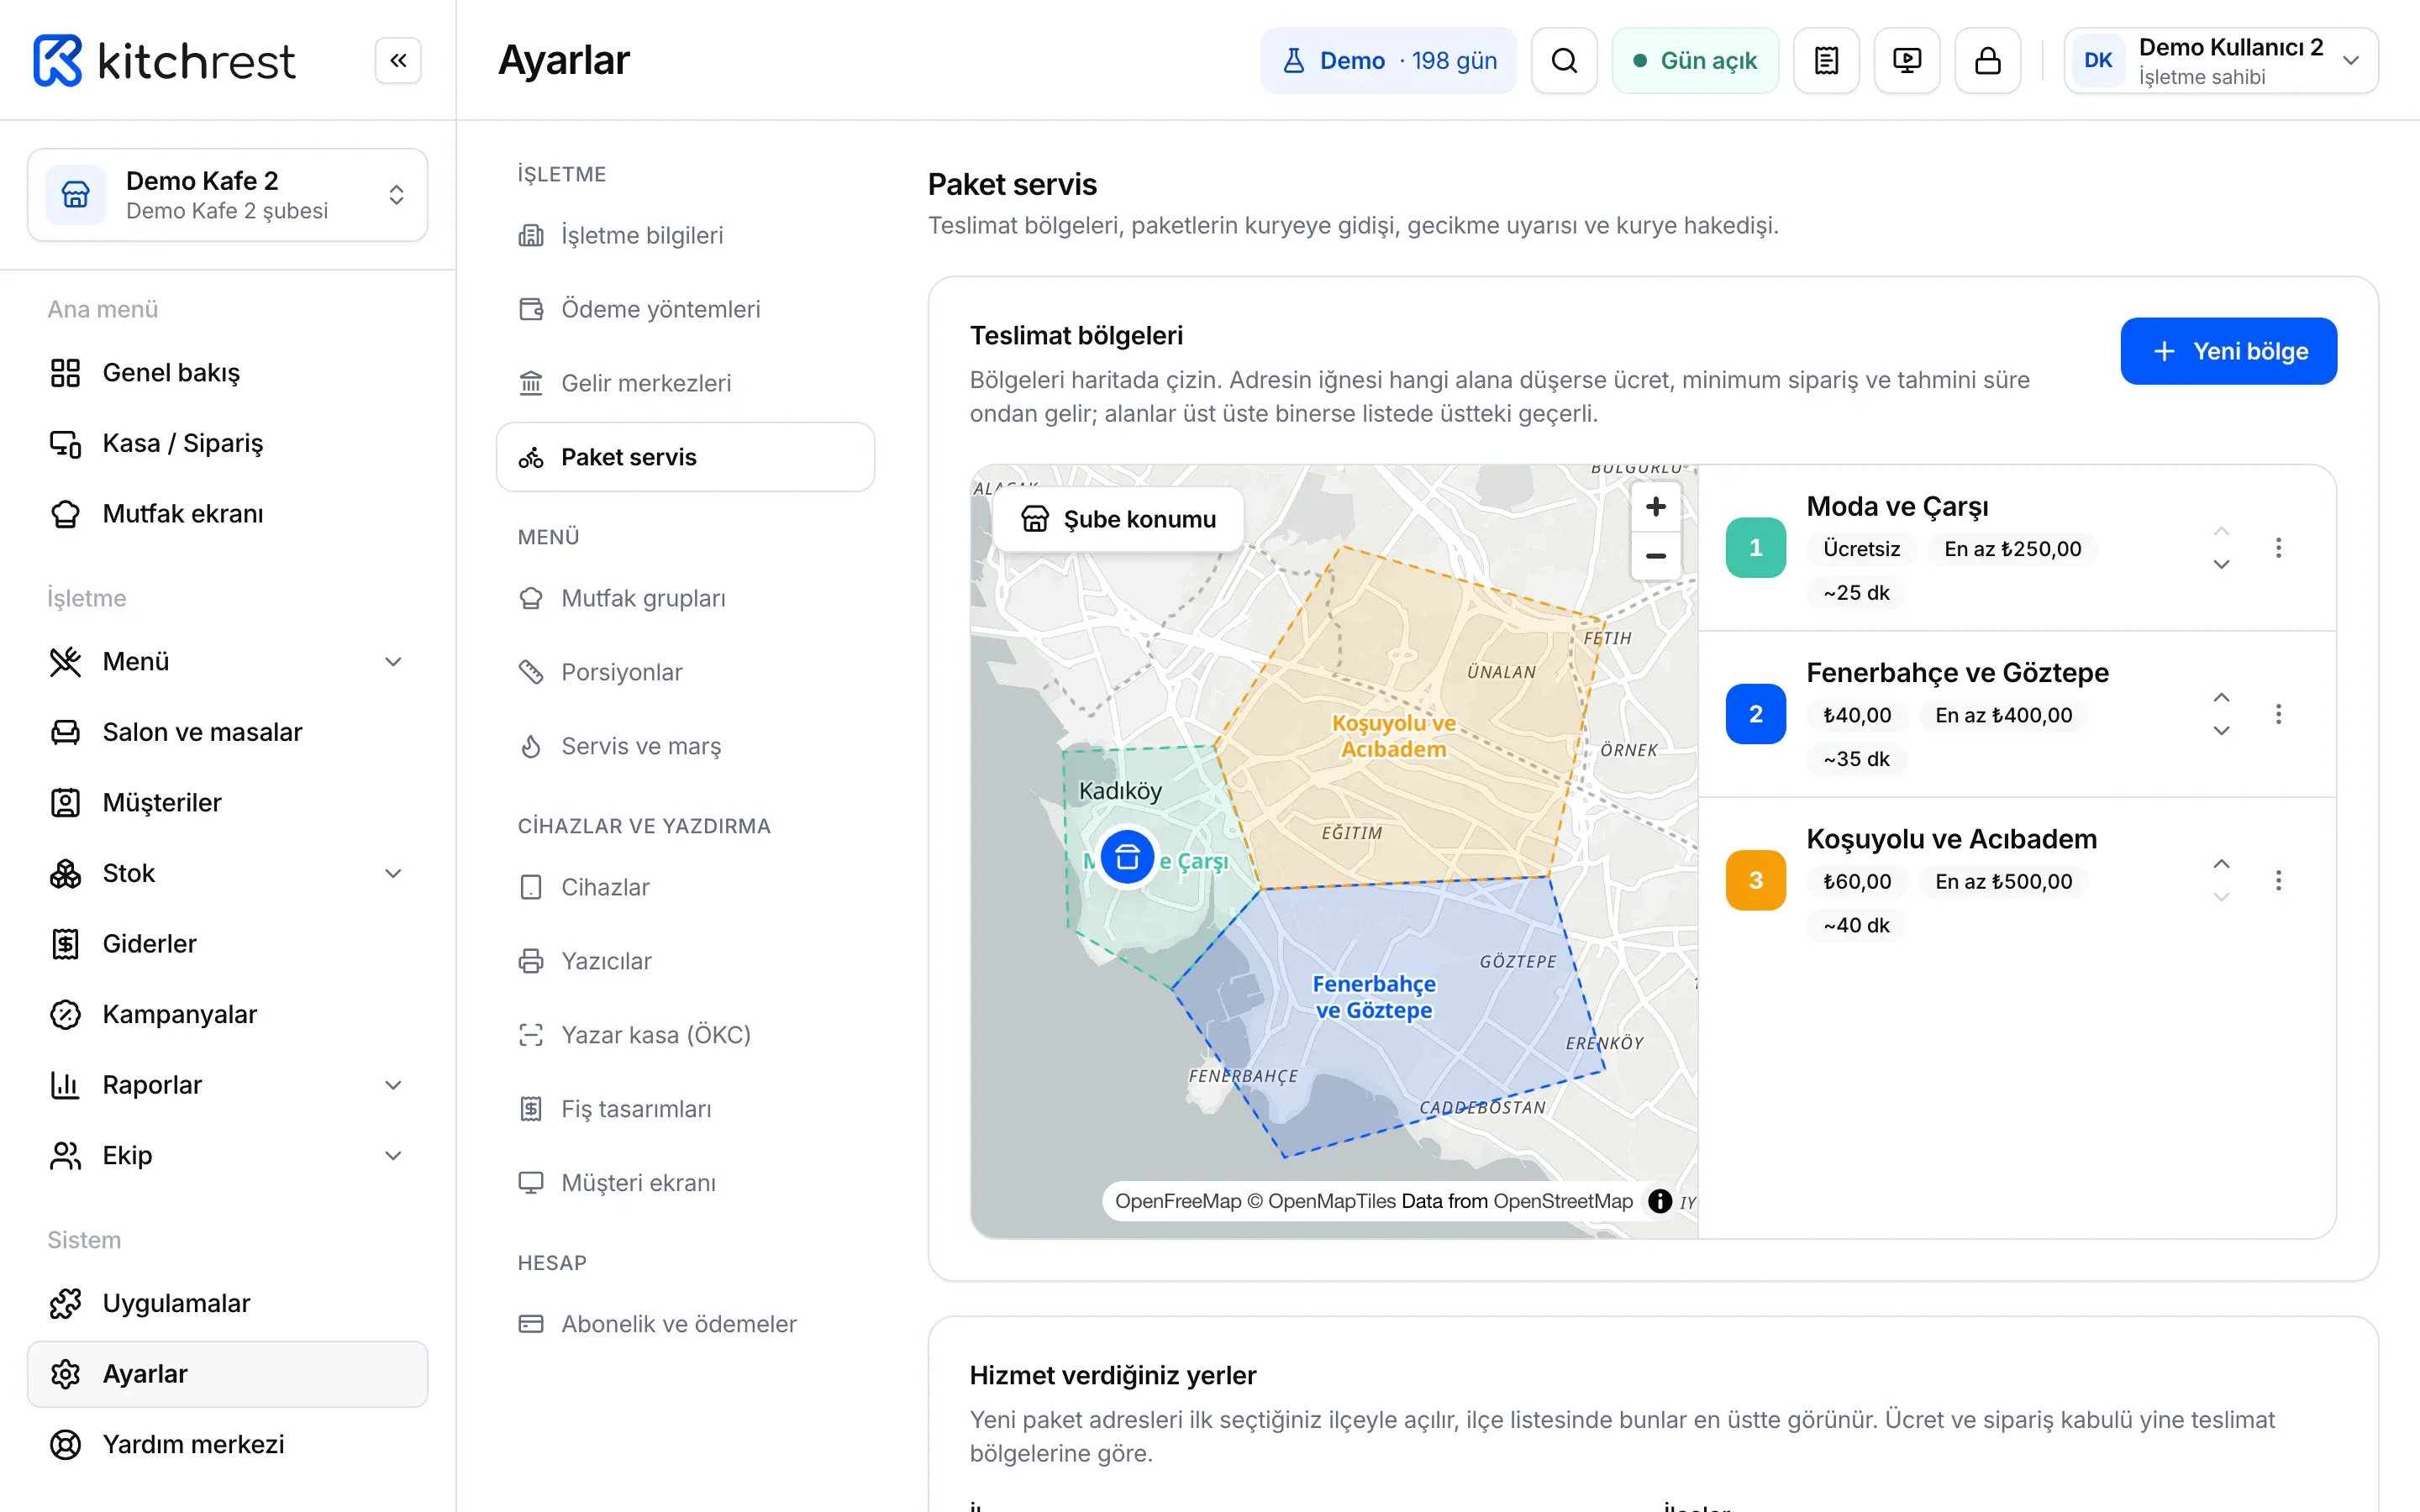
Task: Select Yazıcılar in settings menu
Action: coord(686,962)
